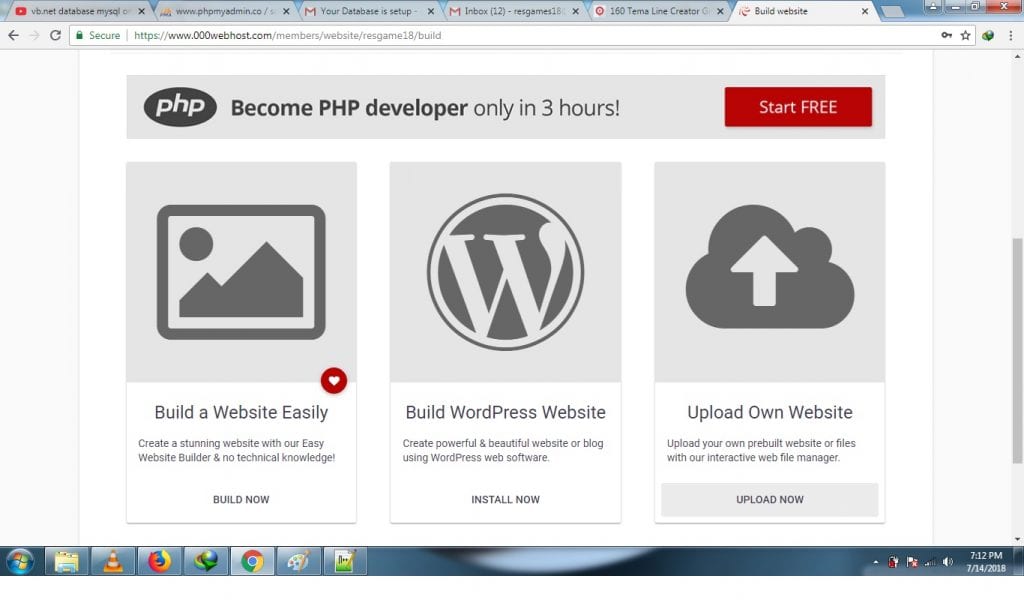This screenshot has height=600, width=1024.
Task: Close the Inbox (12) tab
Action: click(575, 12)
